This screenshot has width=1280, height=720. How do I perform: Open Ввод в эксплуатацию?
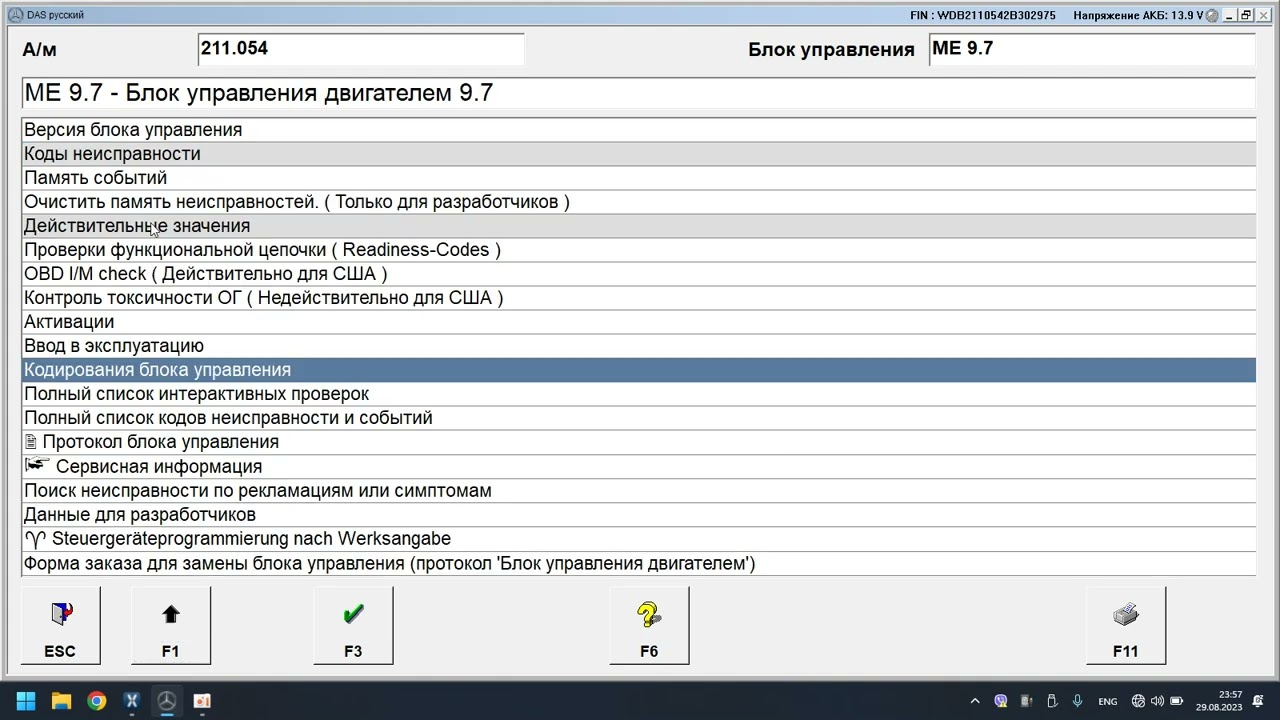coord(639,346)
